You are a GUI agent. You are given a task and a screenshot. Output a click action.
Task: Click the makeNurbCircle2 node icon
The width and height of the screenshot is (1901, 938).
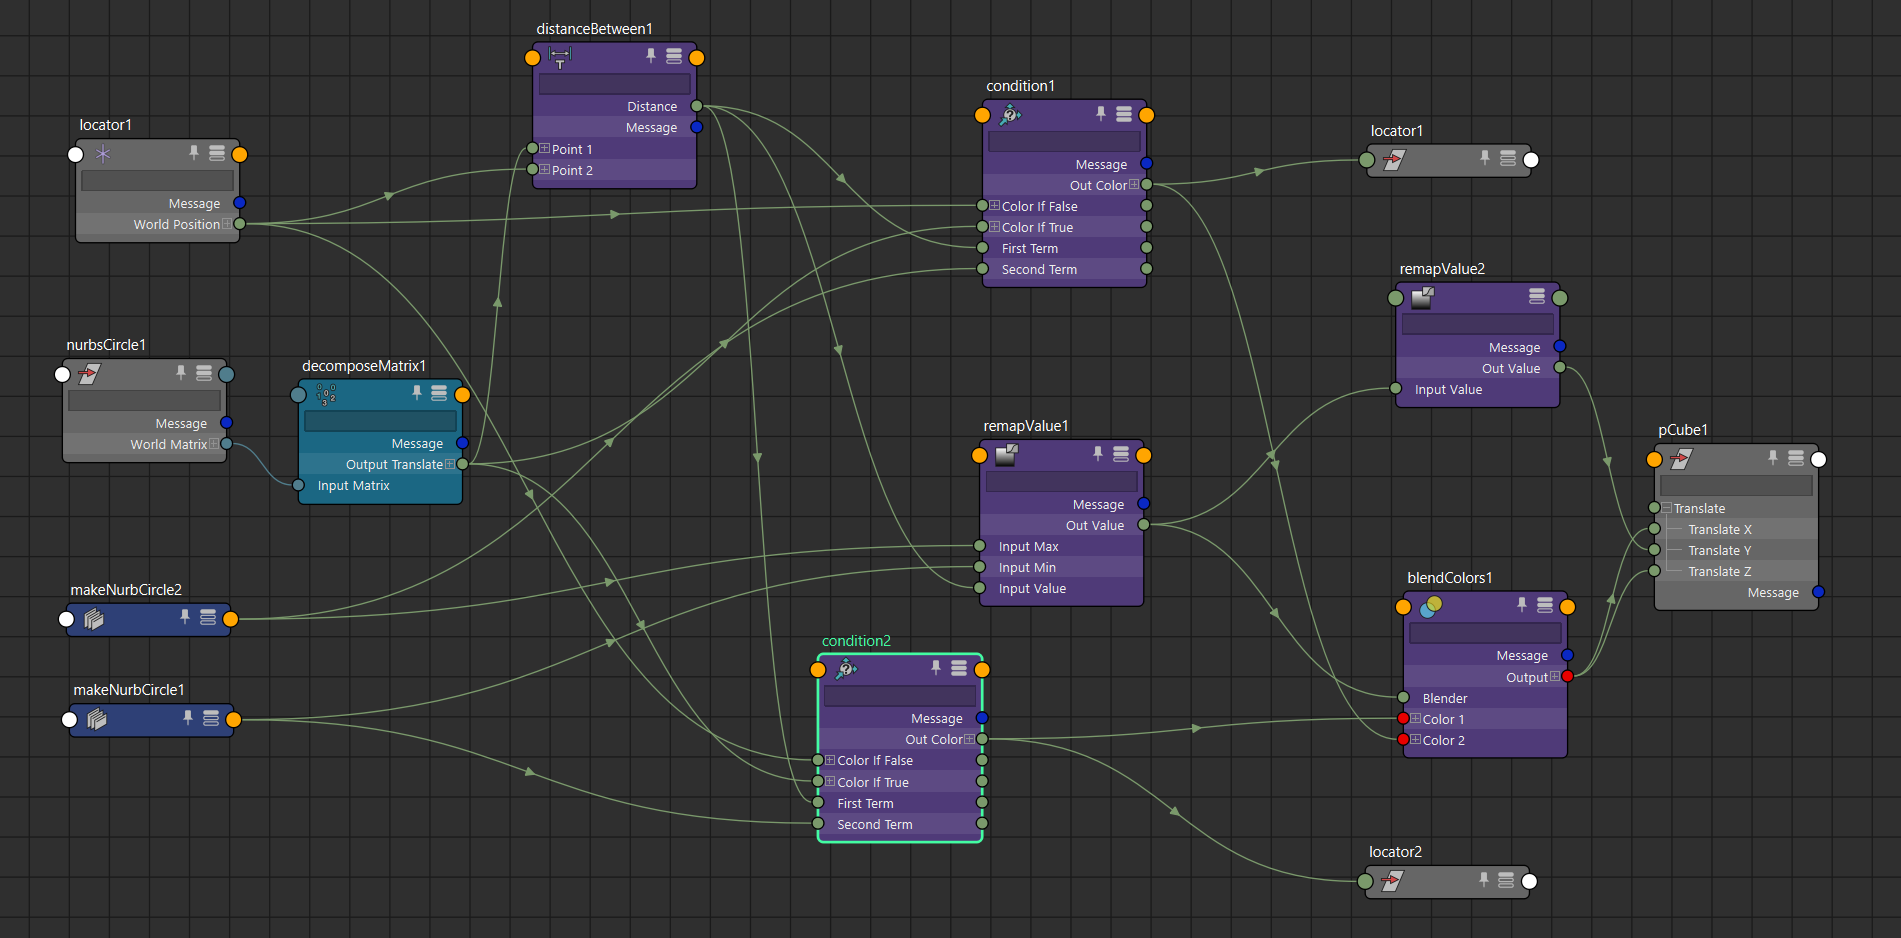(x=94, y=619)
